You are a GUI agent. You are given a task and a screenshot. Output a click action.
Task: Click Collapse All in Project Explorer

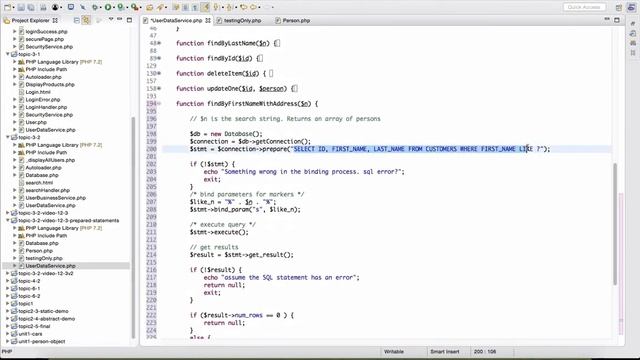[76, 20]
